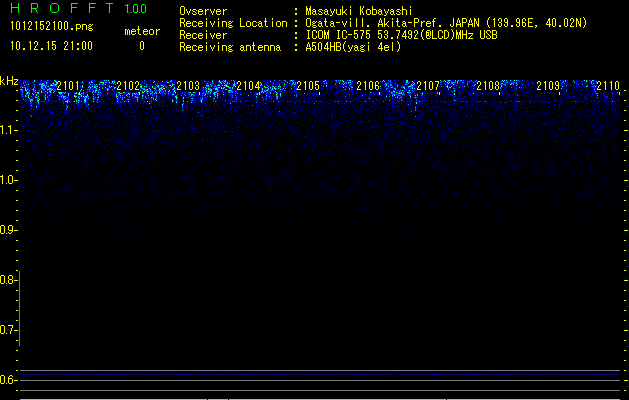Select observer name Masayuki Kobayashi
The width and height of the screenshot is (629, 400).
(359, 11)
